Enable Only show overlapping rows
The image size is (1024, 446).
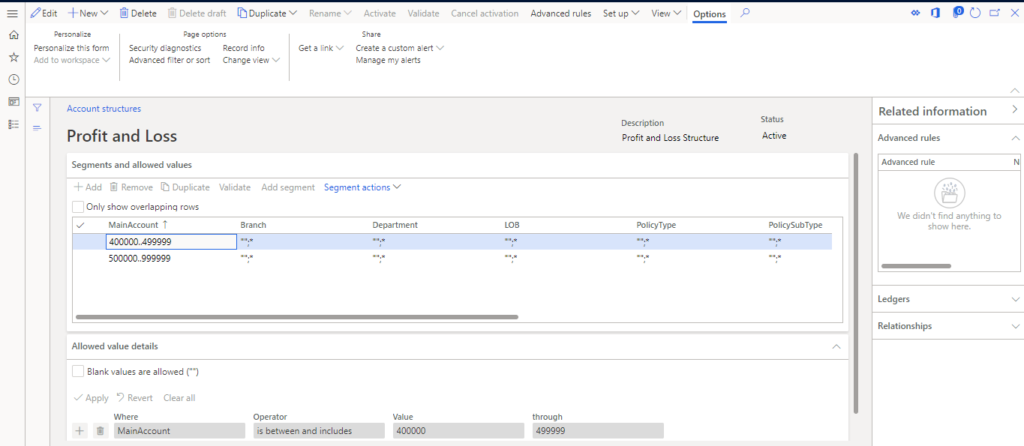point(78,207)
